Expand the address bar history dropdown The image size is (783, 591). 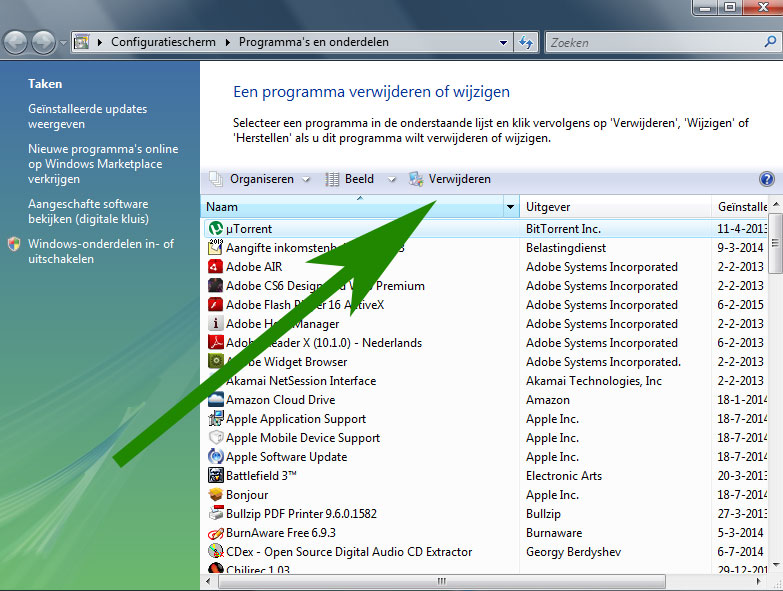(503, 42)
